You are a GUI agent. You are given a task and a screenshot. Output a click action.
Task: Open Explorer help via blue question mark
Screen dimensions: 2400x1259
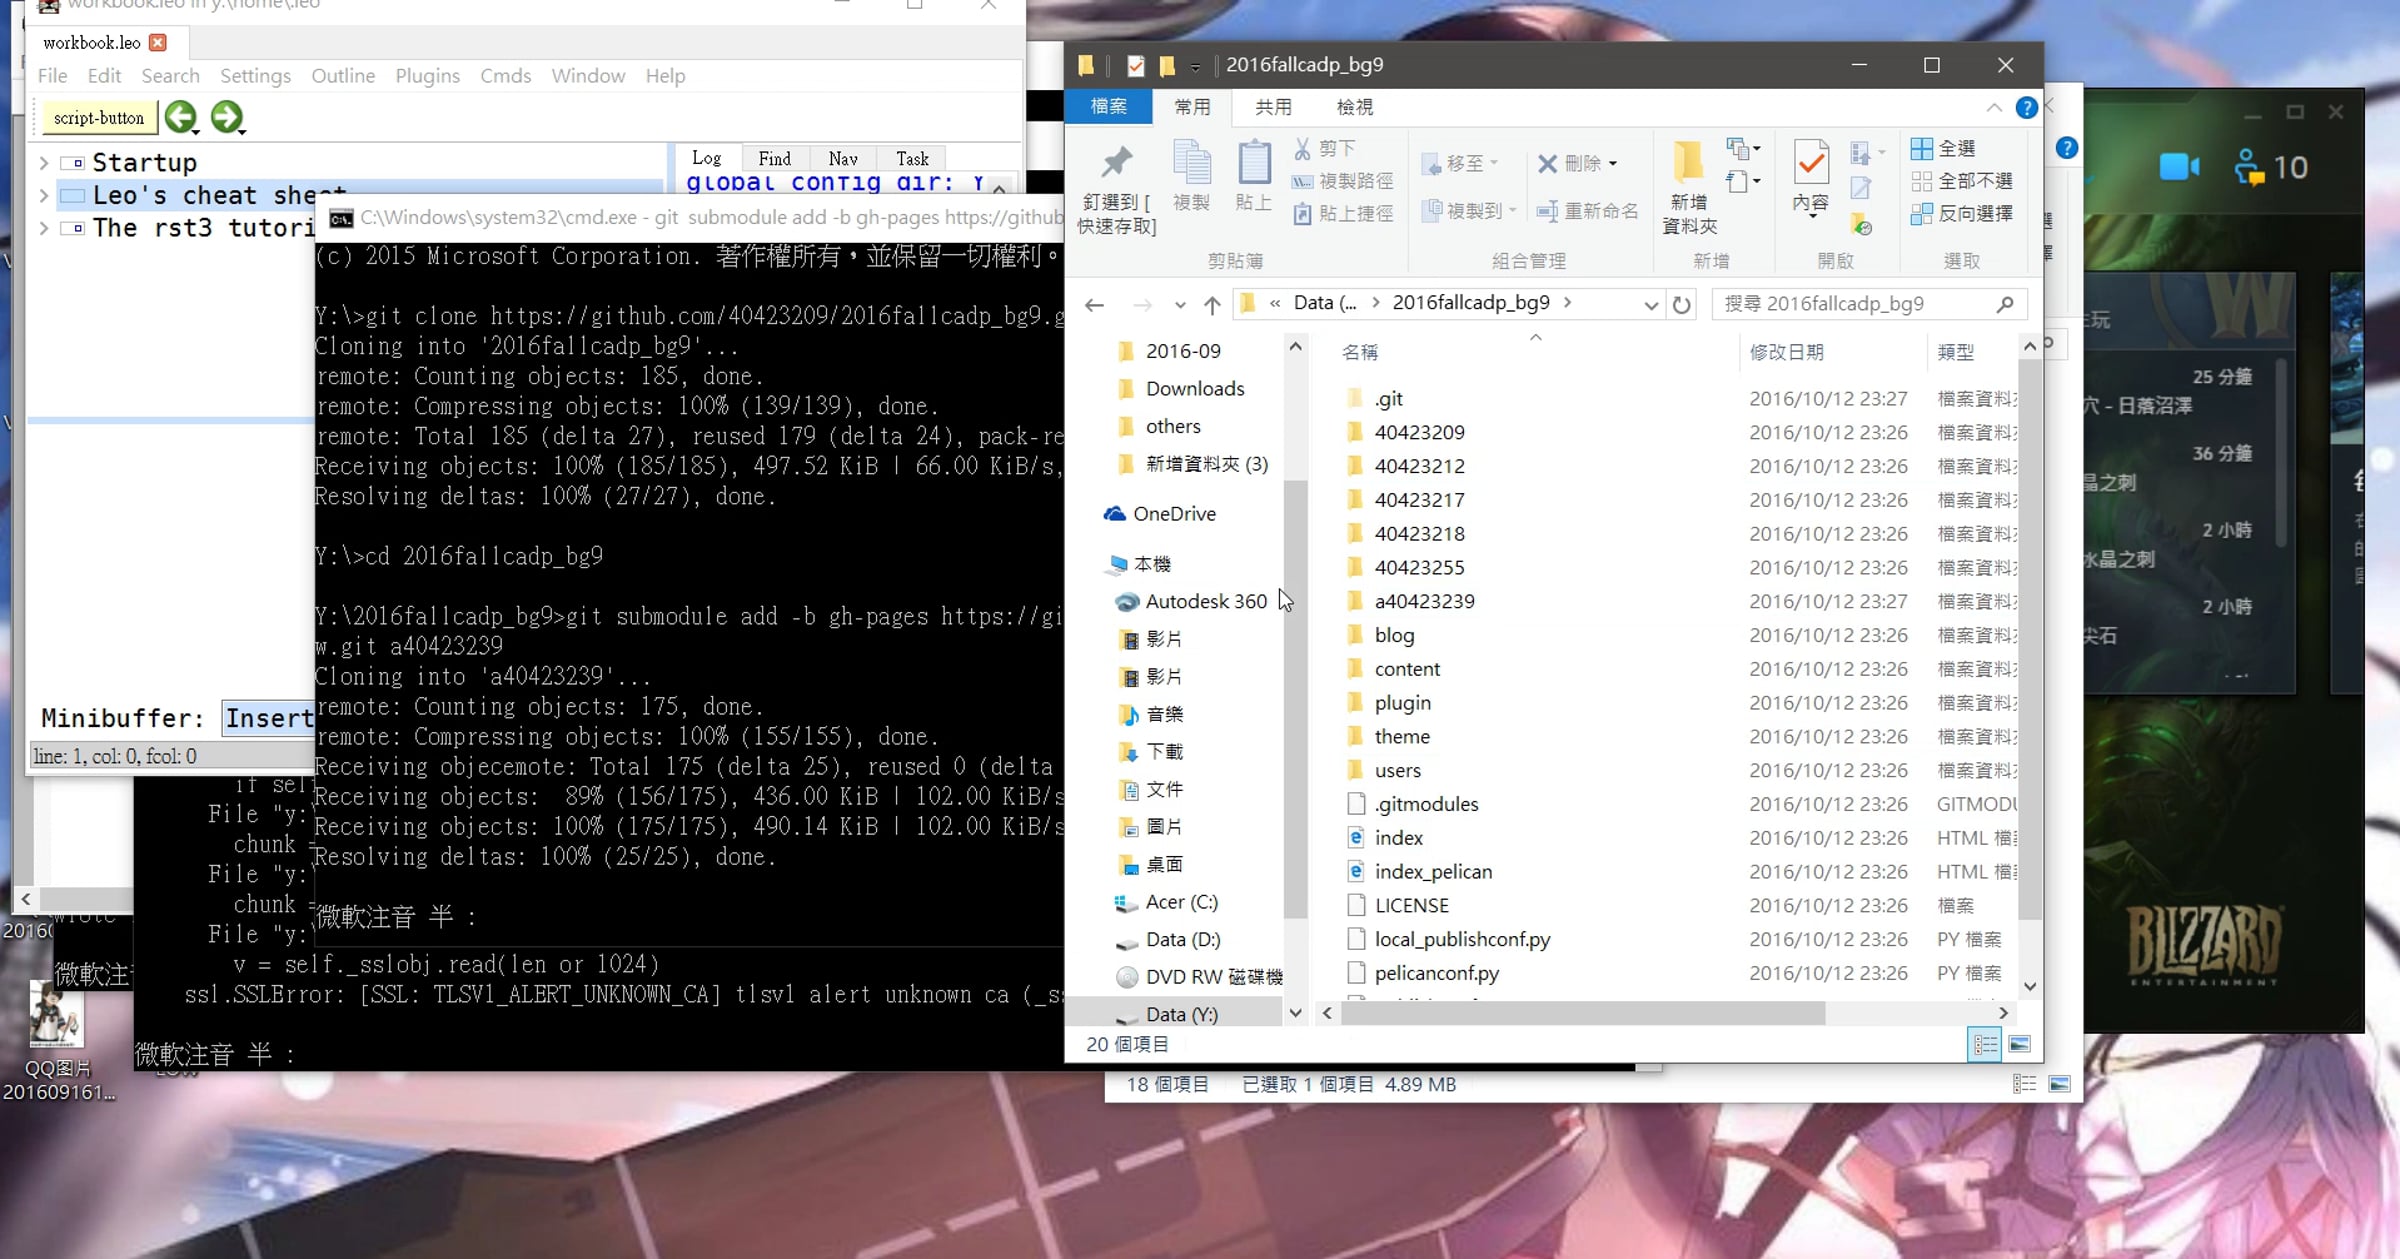coord(2026,107)
